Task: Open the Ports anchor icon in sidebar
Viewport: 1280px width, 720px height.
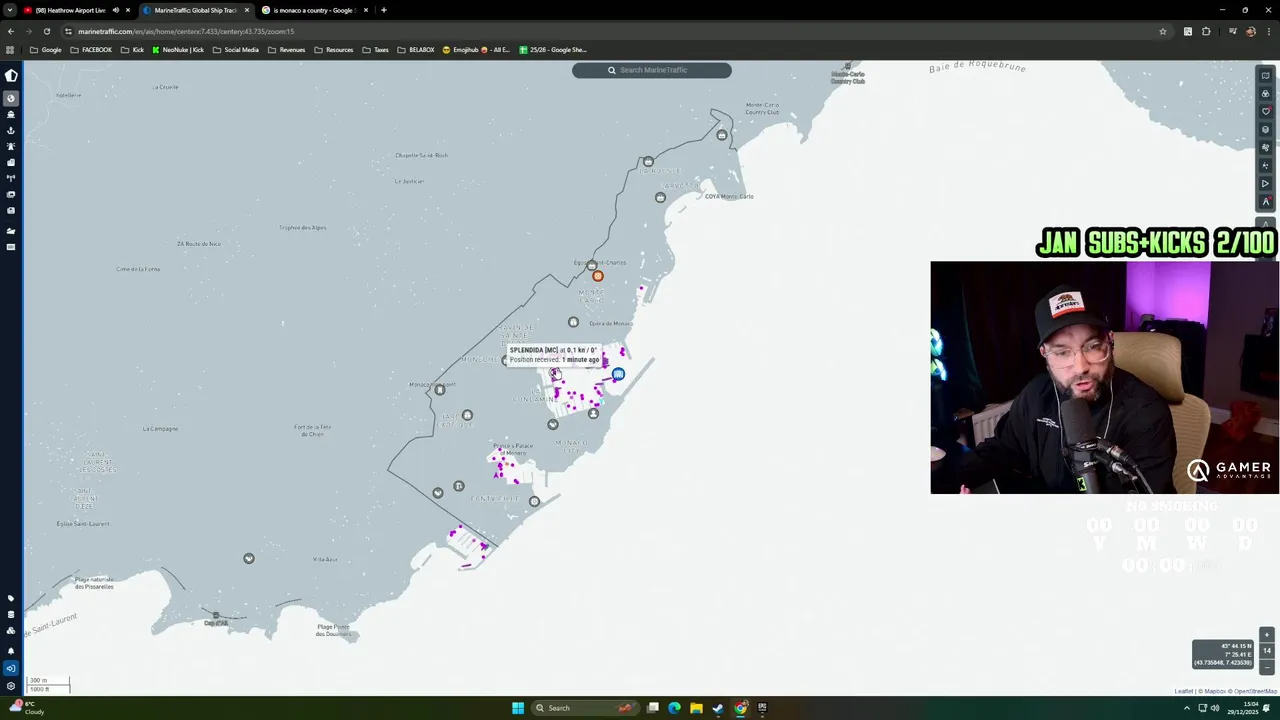Action: coord(11,130)
